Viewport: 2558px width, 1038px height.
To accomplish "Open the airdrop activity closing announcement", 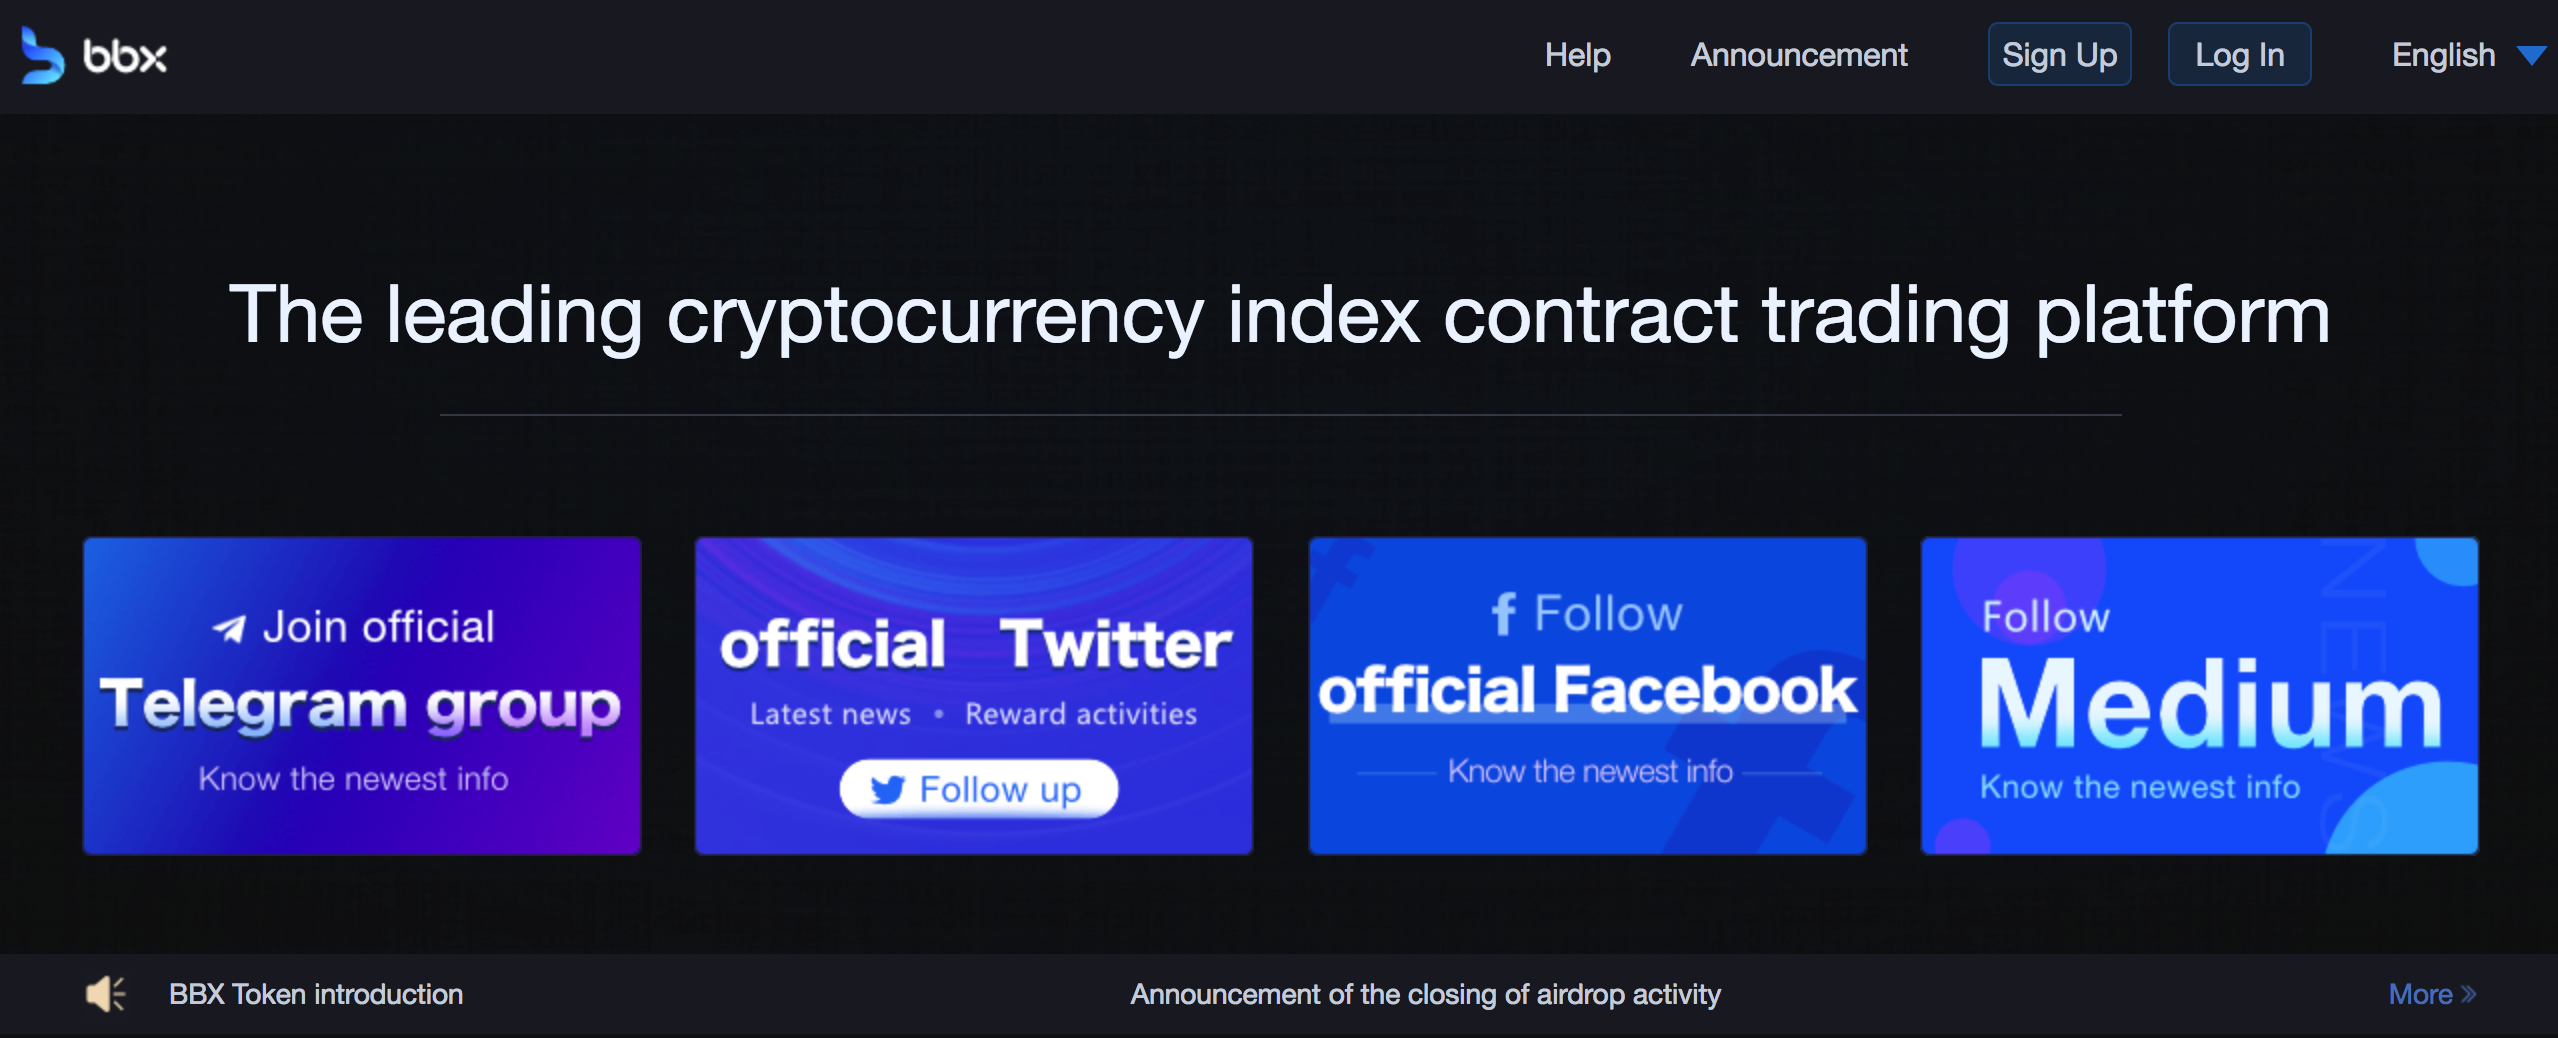I will [x=1425, y=994].
